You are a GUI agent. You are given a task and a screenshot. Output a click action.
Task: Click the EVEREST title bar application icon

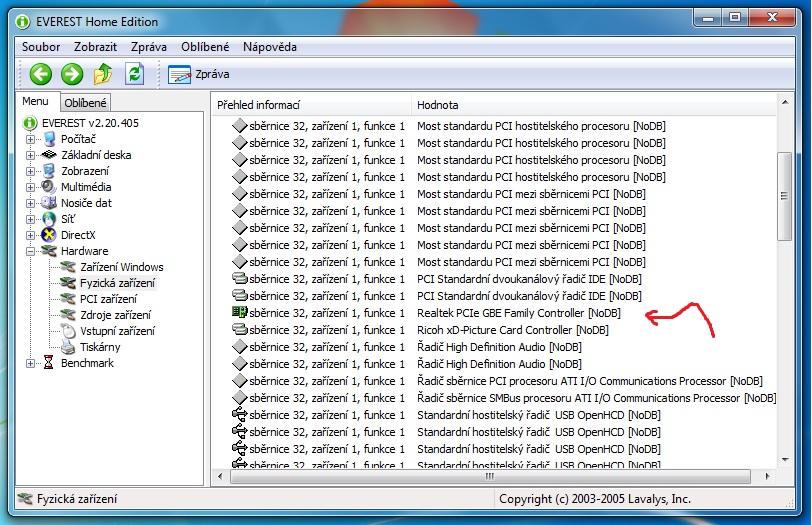22,22
